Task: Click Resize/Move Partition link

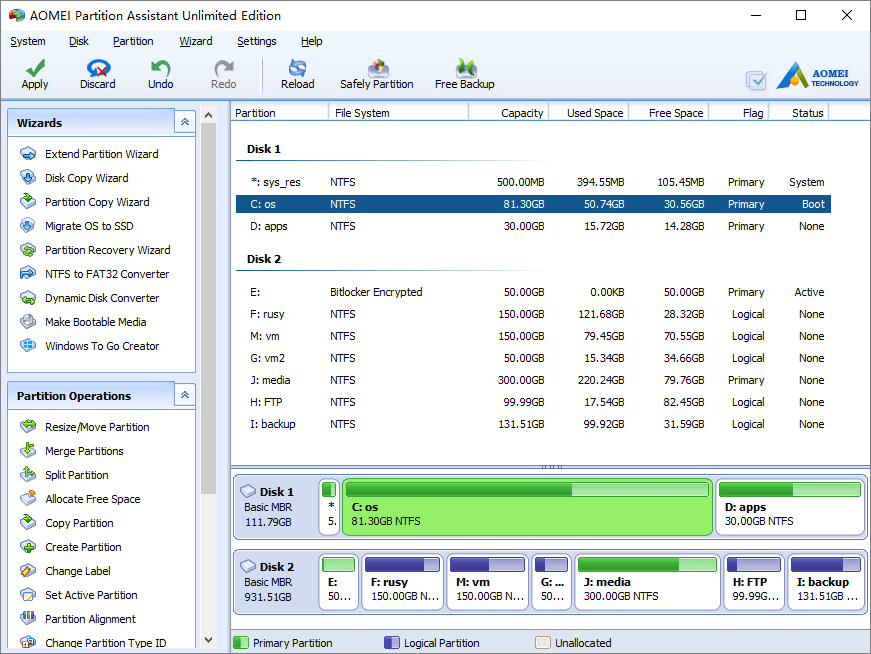Action: coord(97,427)
